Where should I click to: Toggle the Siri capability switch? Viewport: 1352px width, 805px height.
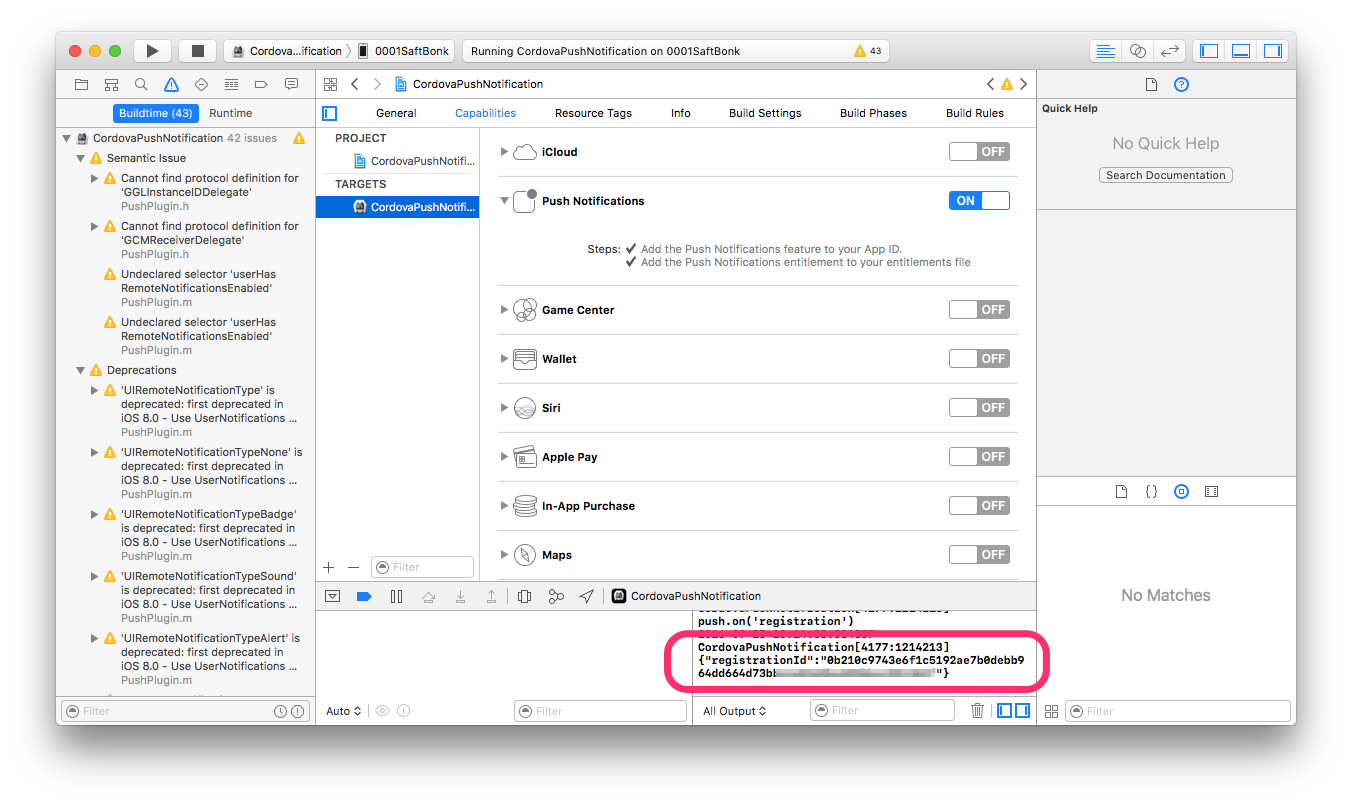(x=979, y=408)
